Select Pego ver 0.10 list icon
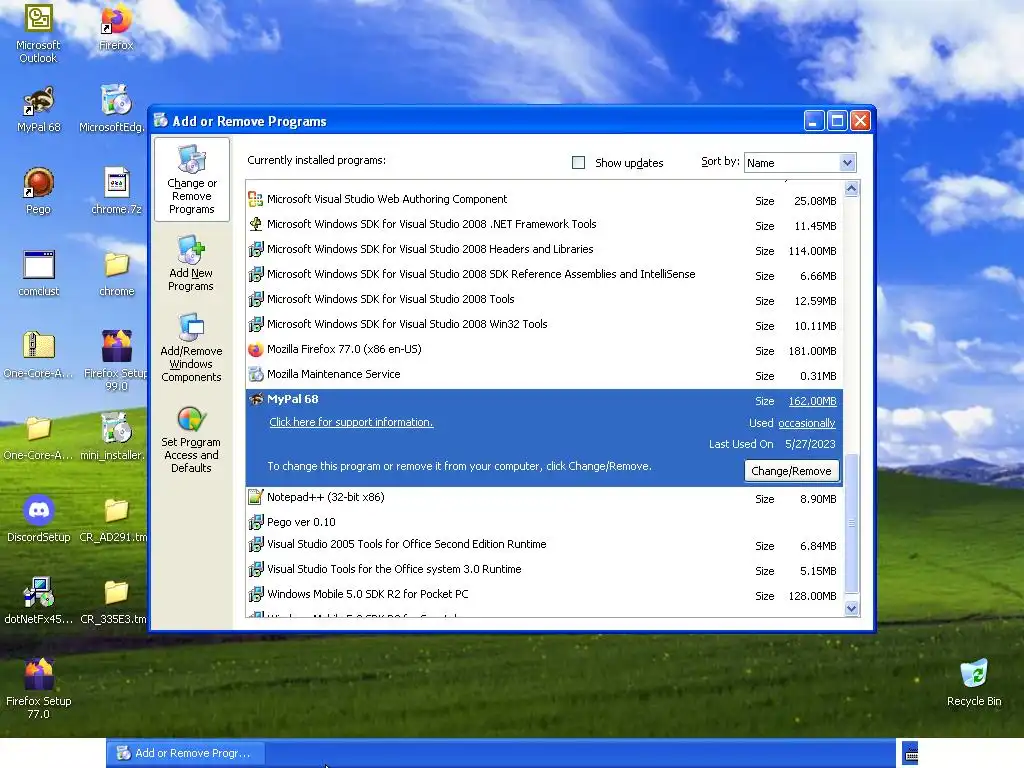Image resolution: width=1024 pixels, height=768 pixels. [x=255, y=522]
